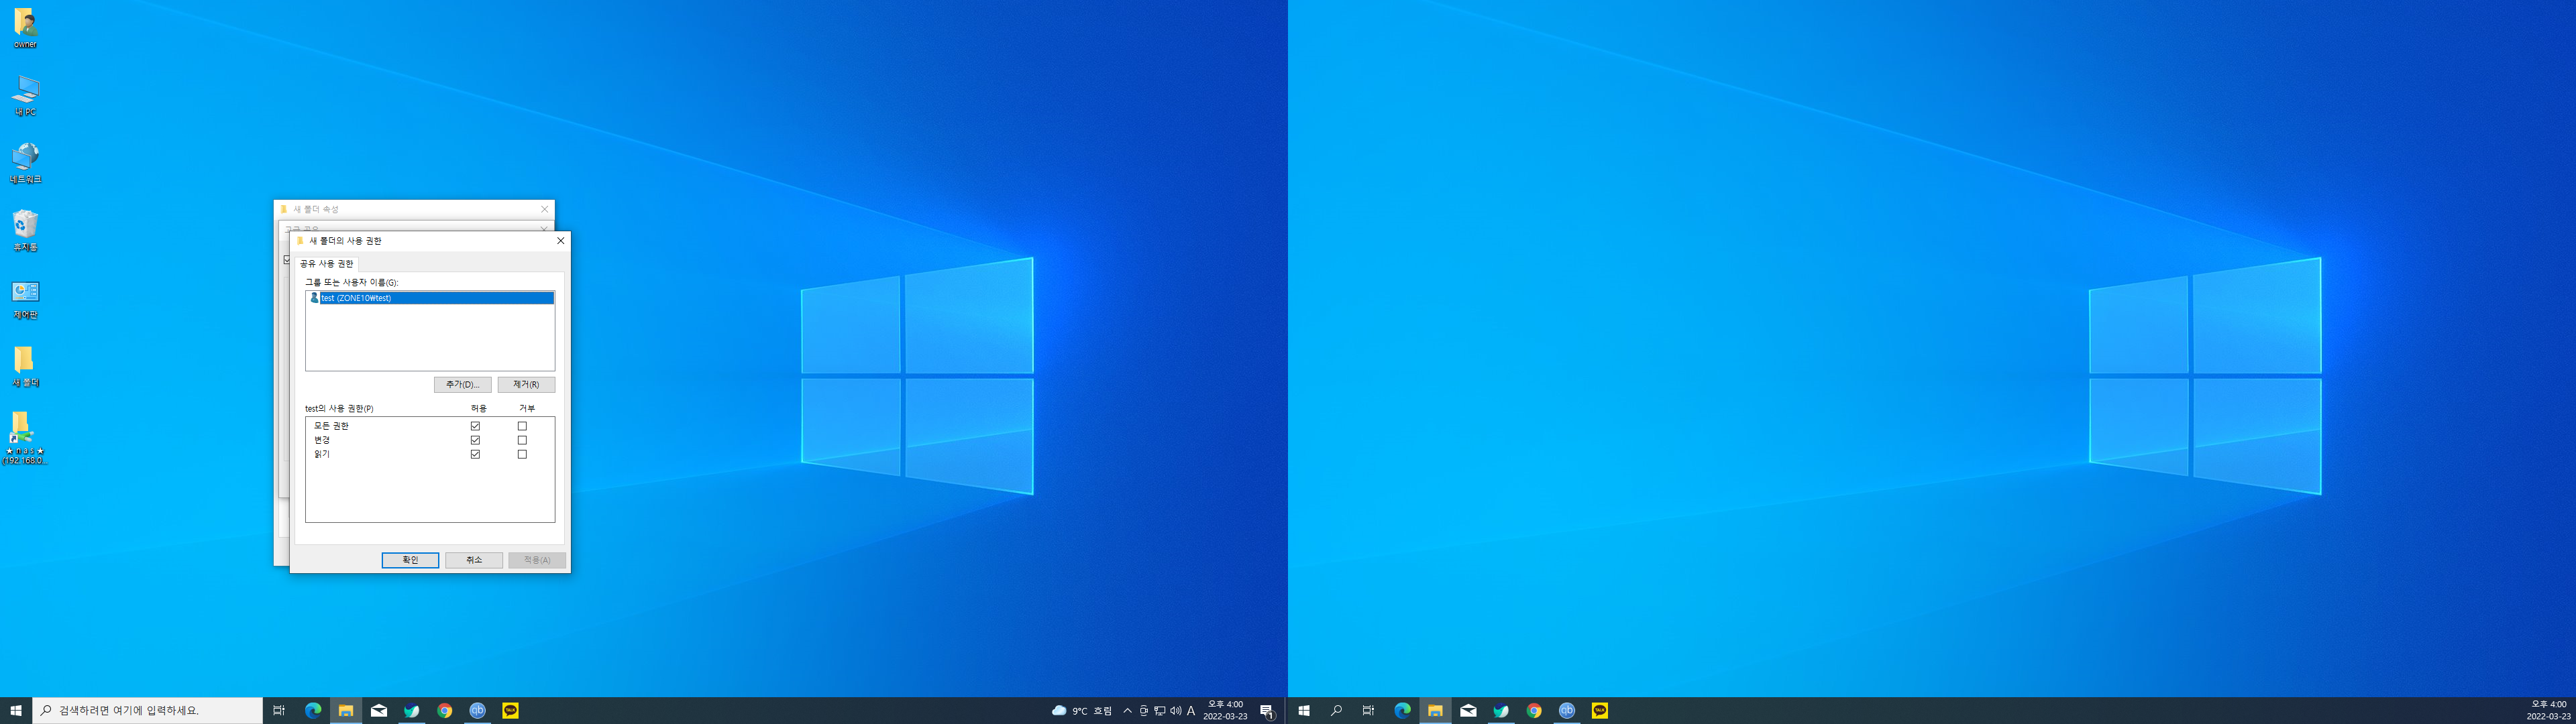Click the 변경 permission row label
Screen dimensions: 2576x724
[322, 440]
